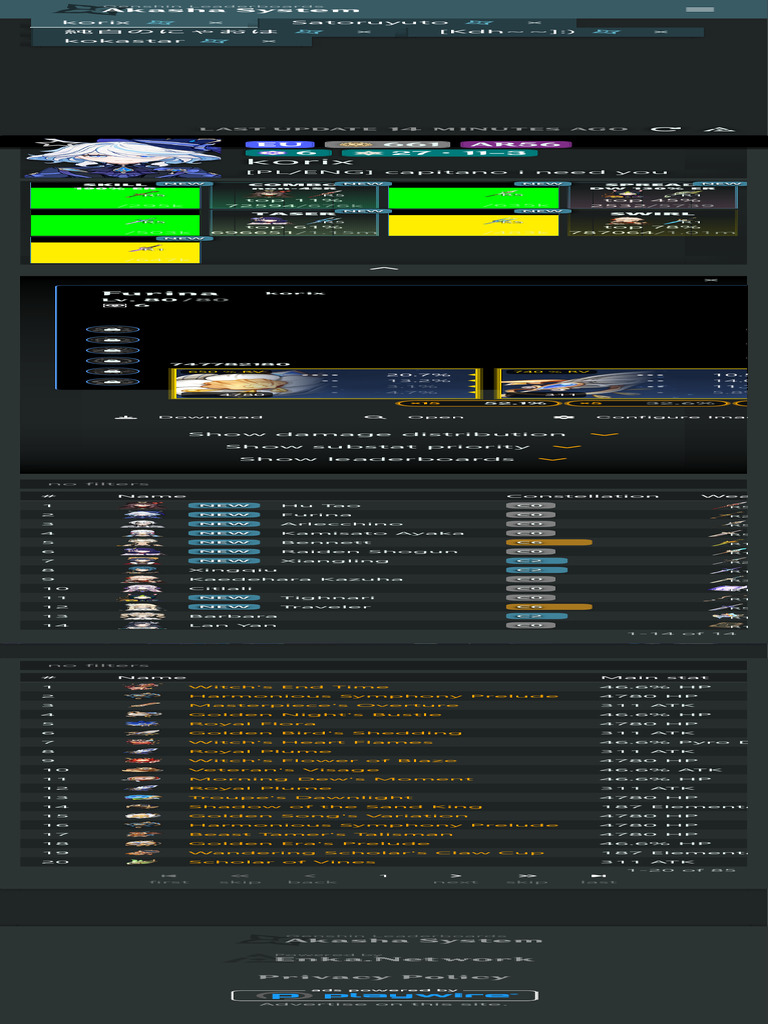Click the Arlecchino character icon
This screenshot has height=1024, width=768.
click(x=142, y=524)
